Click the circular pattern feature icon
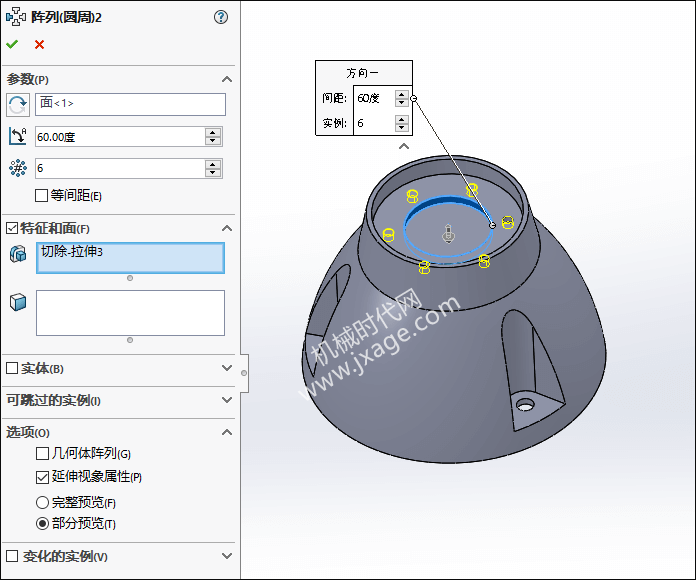696x580 pixels. [x=16, y=17]
